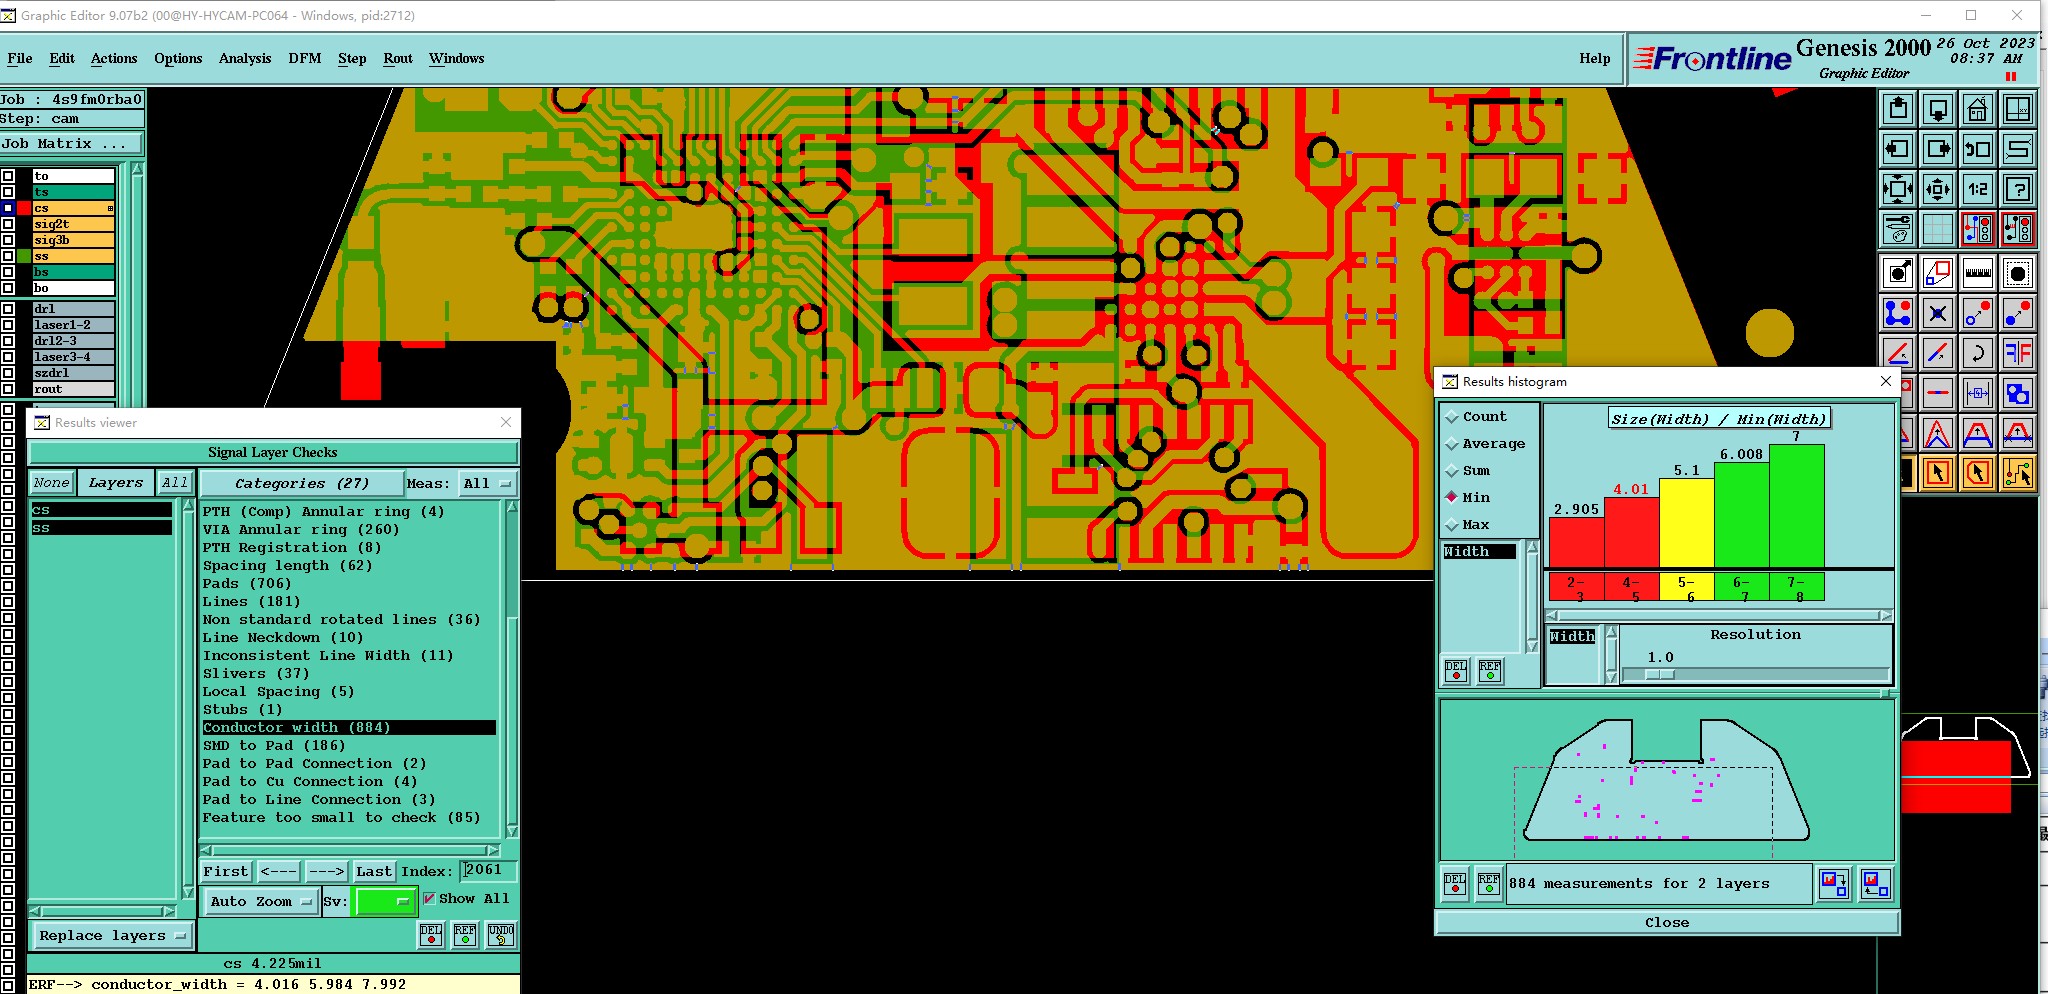This screenshot has height=994, width=2048.
Task: Click the pan right view icon
Action: 1937,149
